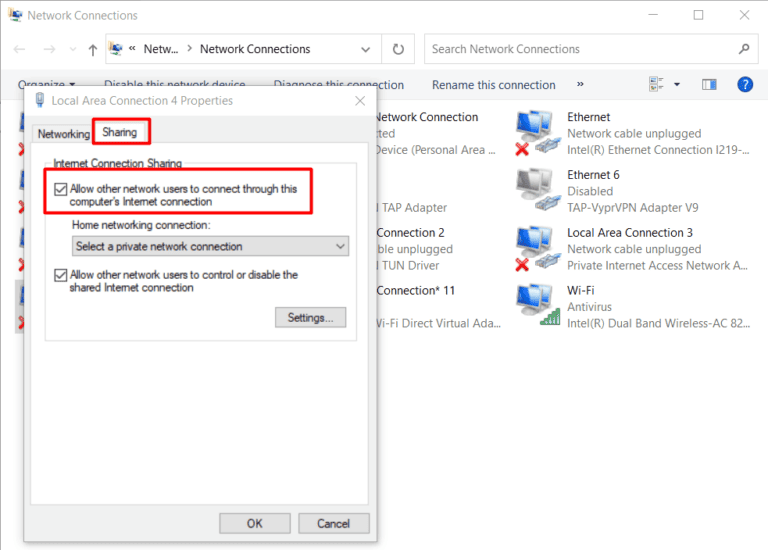The height and width of the screenshot is (550, 768).
Task: Uncheck Allow users to control shared connection
Action: click(62, 275)
